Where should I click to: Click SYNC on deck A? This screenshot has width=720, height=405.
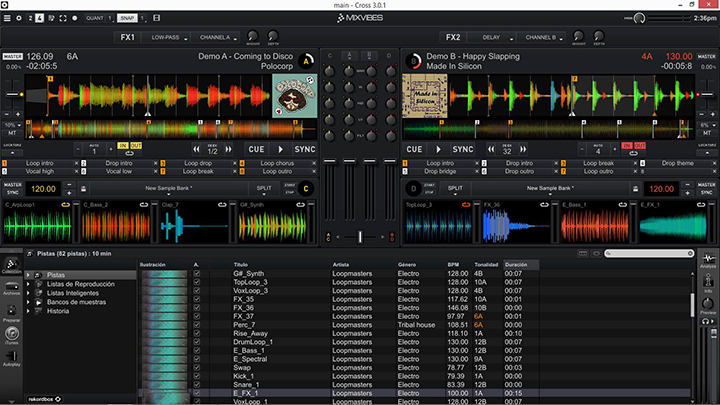[x=304, y=149]
